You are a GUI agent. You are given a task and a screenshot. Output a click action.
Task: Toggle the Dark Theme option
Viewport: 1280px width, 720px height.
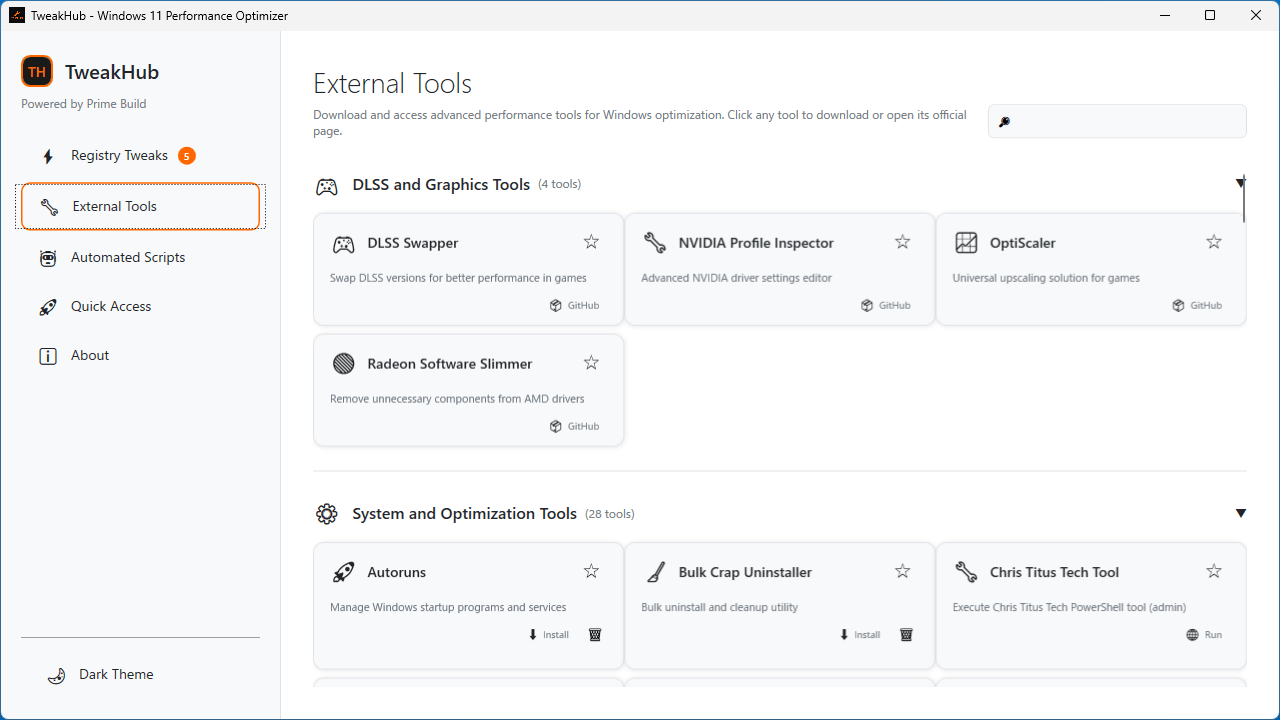tap(102, 675)
